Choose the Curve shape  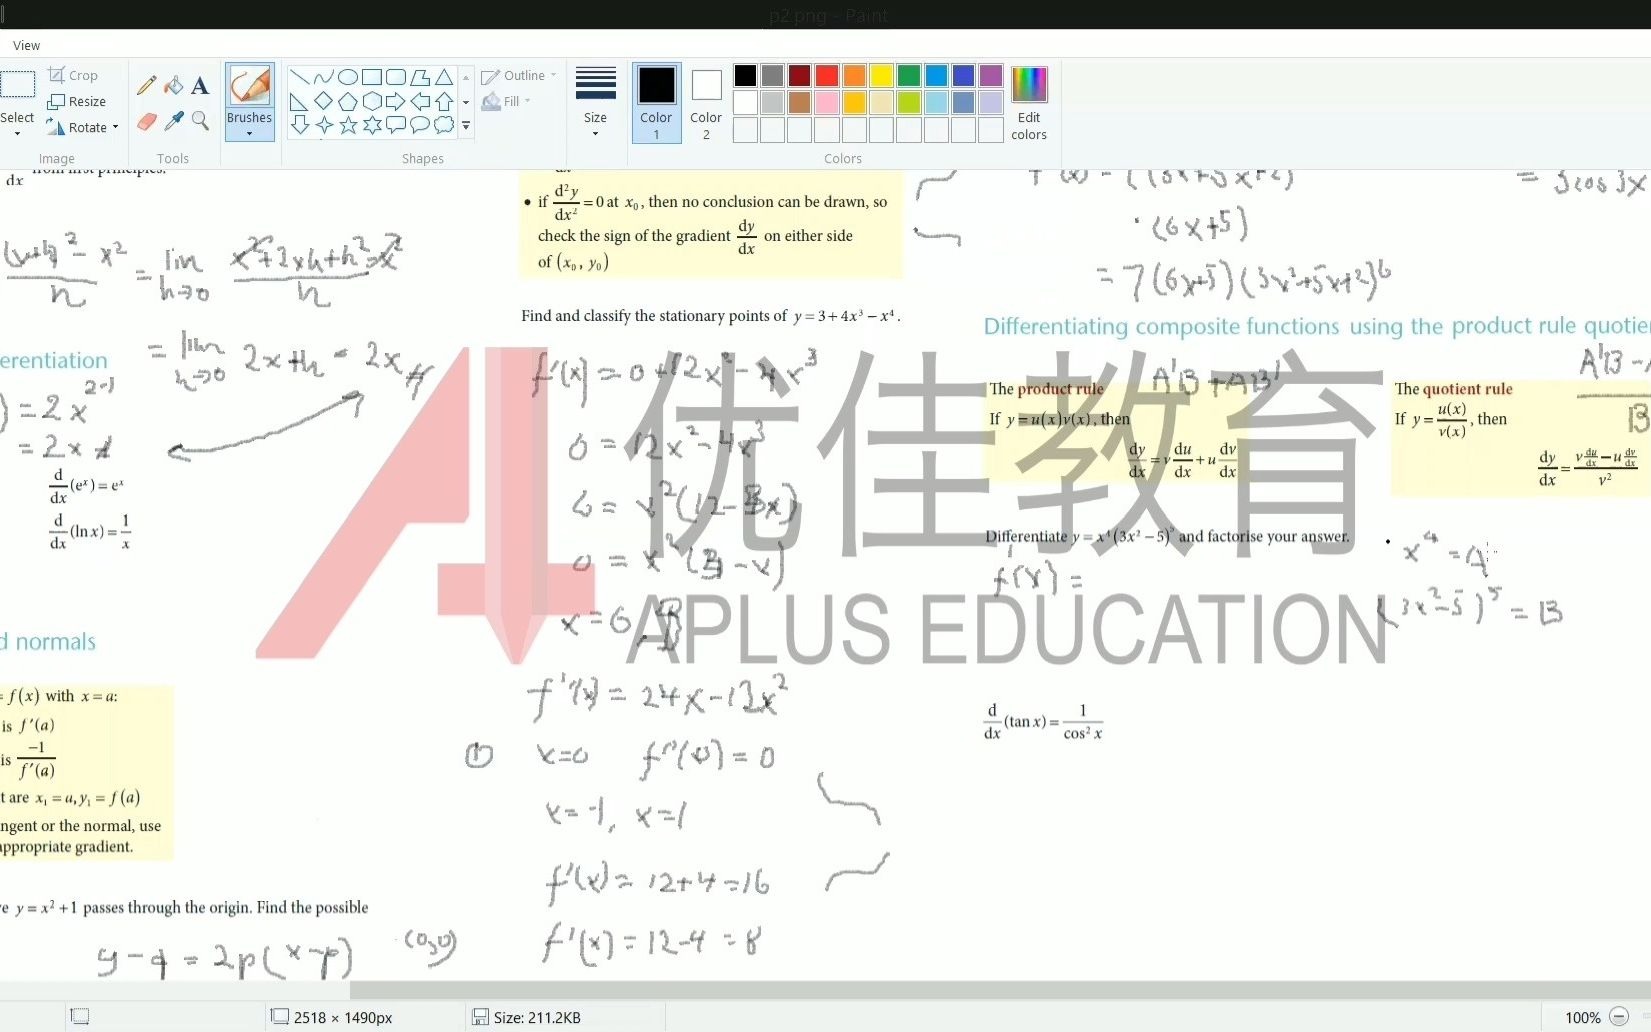323,77
